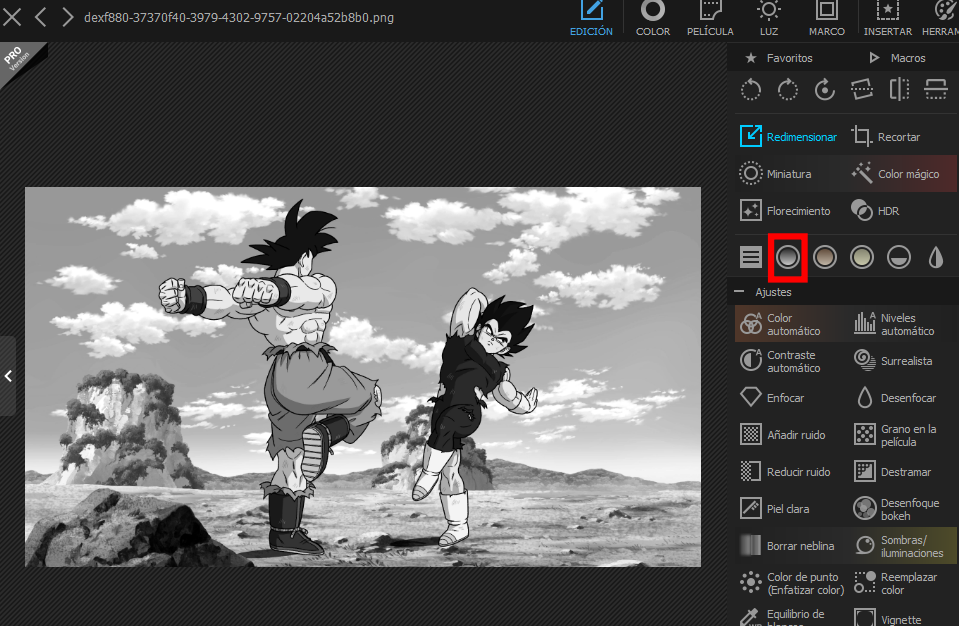The height and width of the screenshot is (626, 959).
Task: Switch to the EDICIÓN tab
Action: click(x=591, y=19)
